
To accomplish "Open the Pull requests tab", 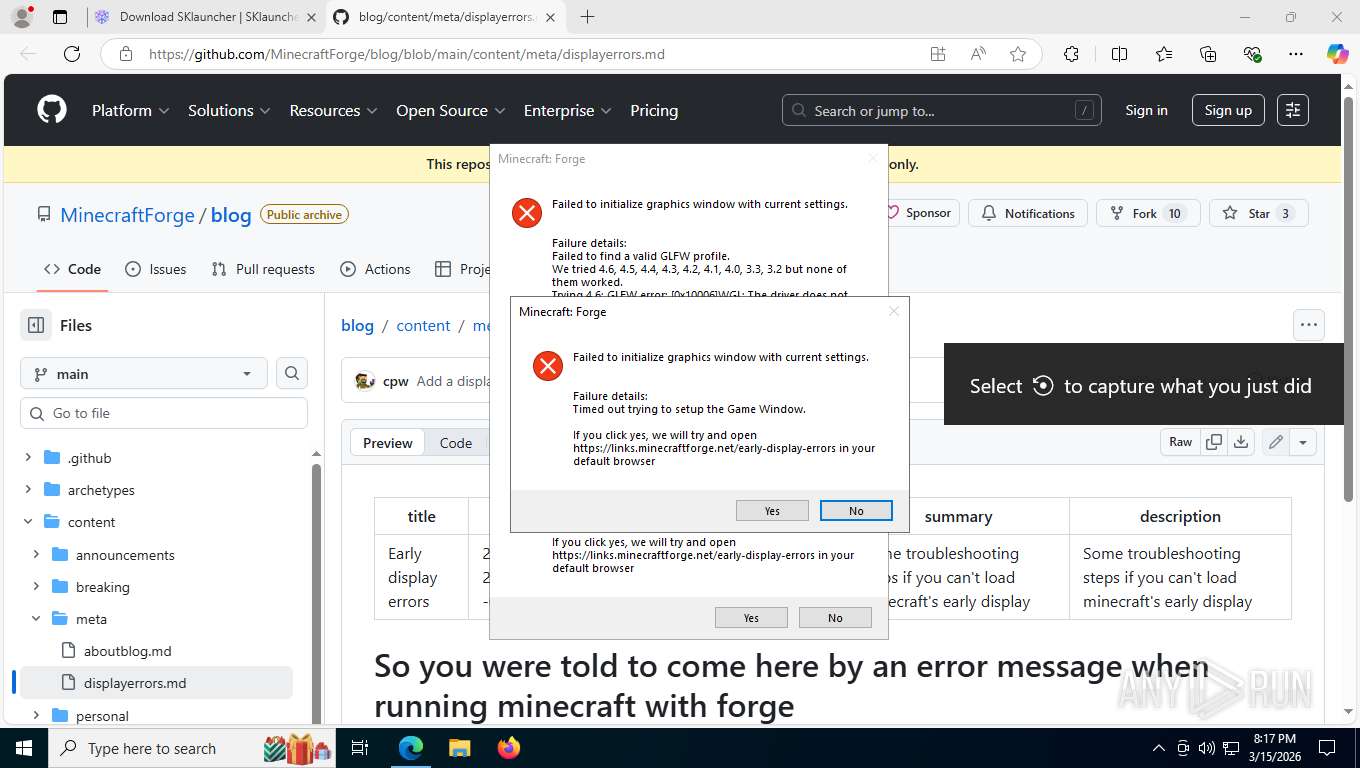I will click(263, 269).
